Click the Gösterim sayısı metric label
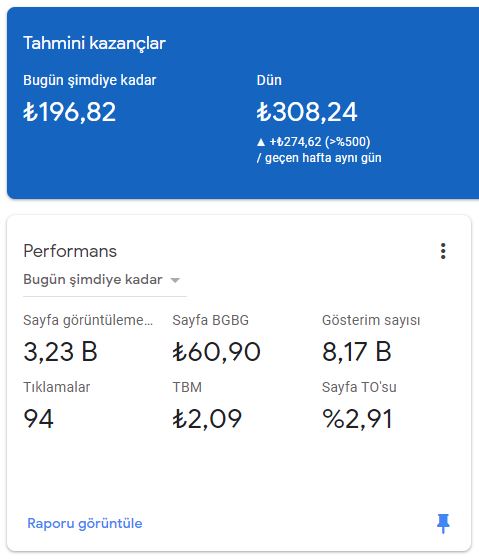The height and width of the screenshot is (559, 479). [x=371, y=320]
